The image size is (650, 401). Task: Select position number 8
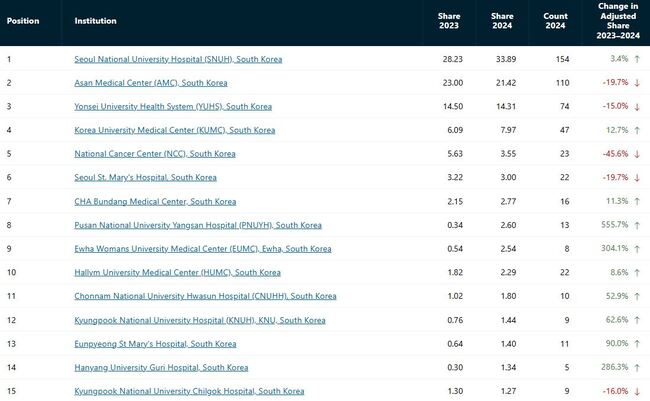(x=9, y=225)
